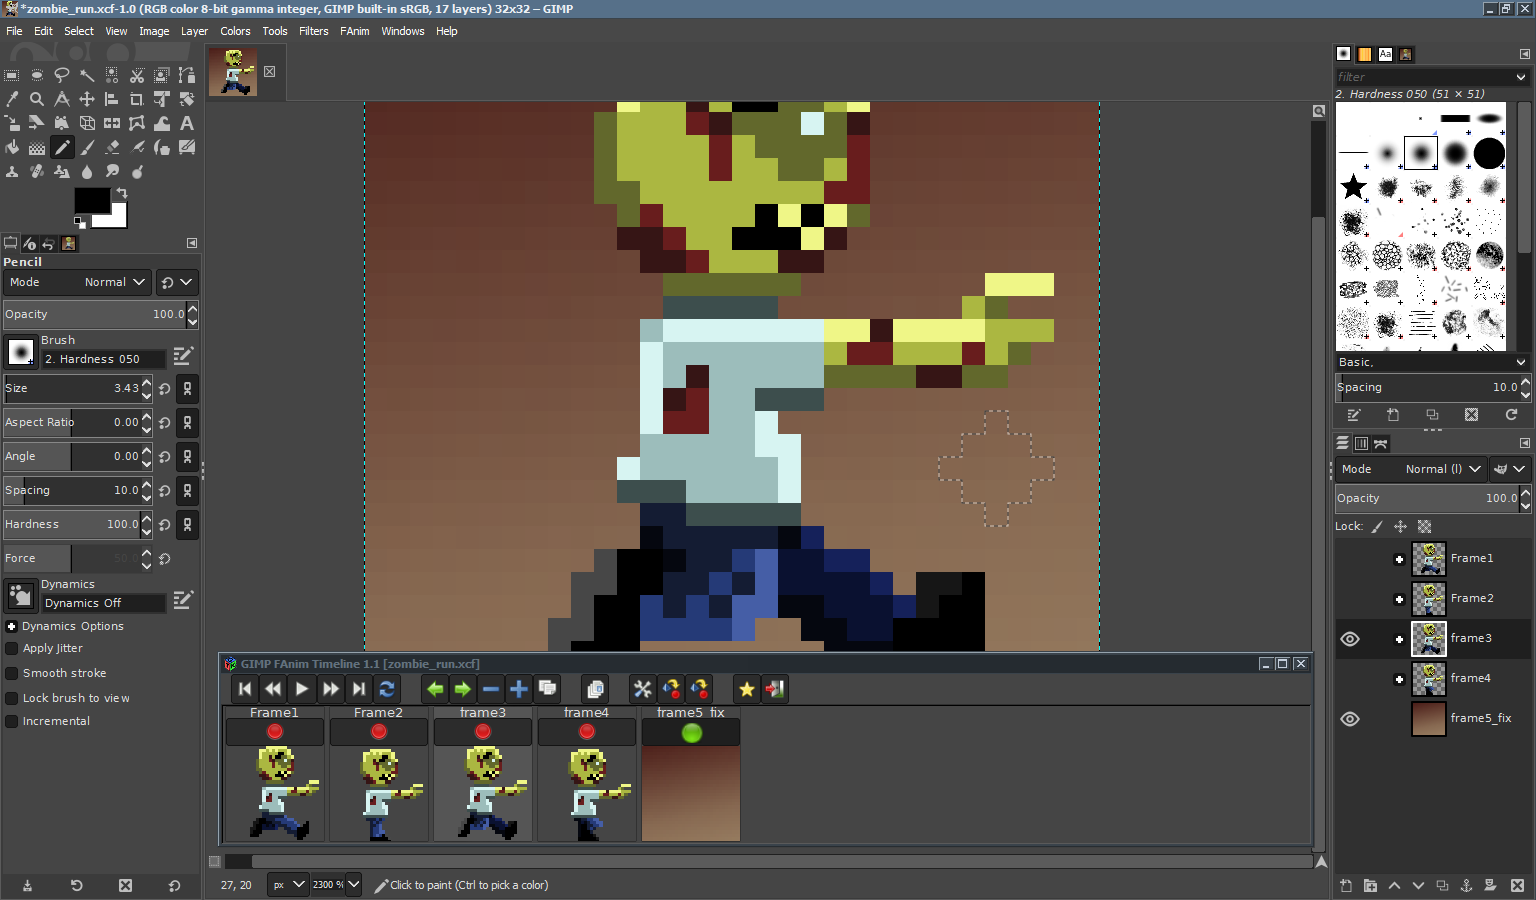Hide the frame3 layer using its eye icon
1536x900 pixels.
(x=1350, y=638)
